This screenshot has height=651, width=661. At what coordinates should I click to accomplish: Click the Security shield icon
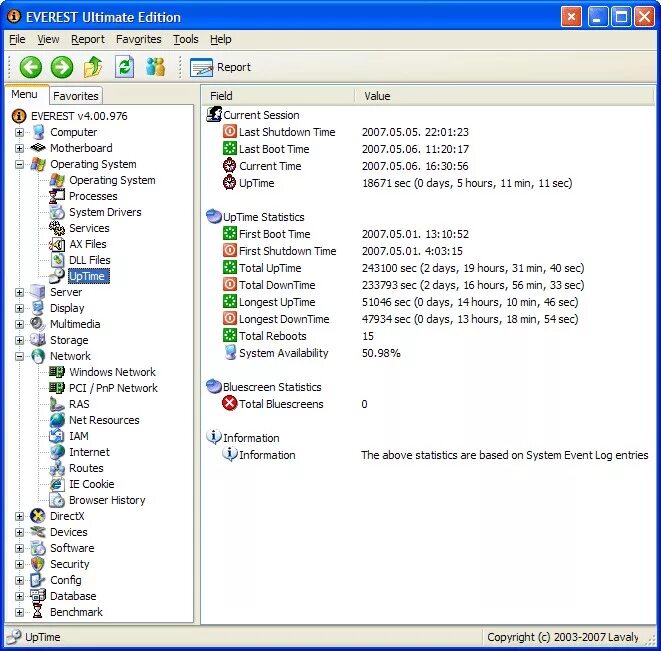[x=38, y=564]
